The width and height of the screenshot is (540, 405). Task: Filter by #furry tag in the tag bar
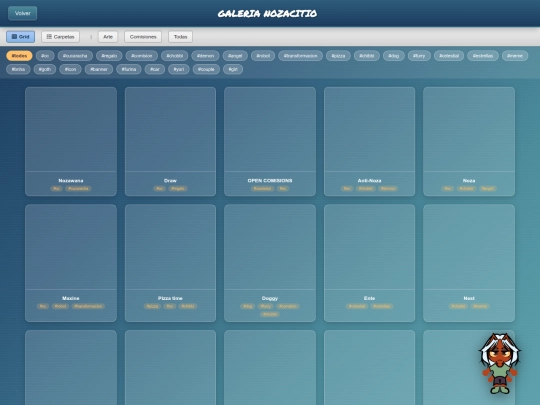[419, 55]
